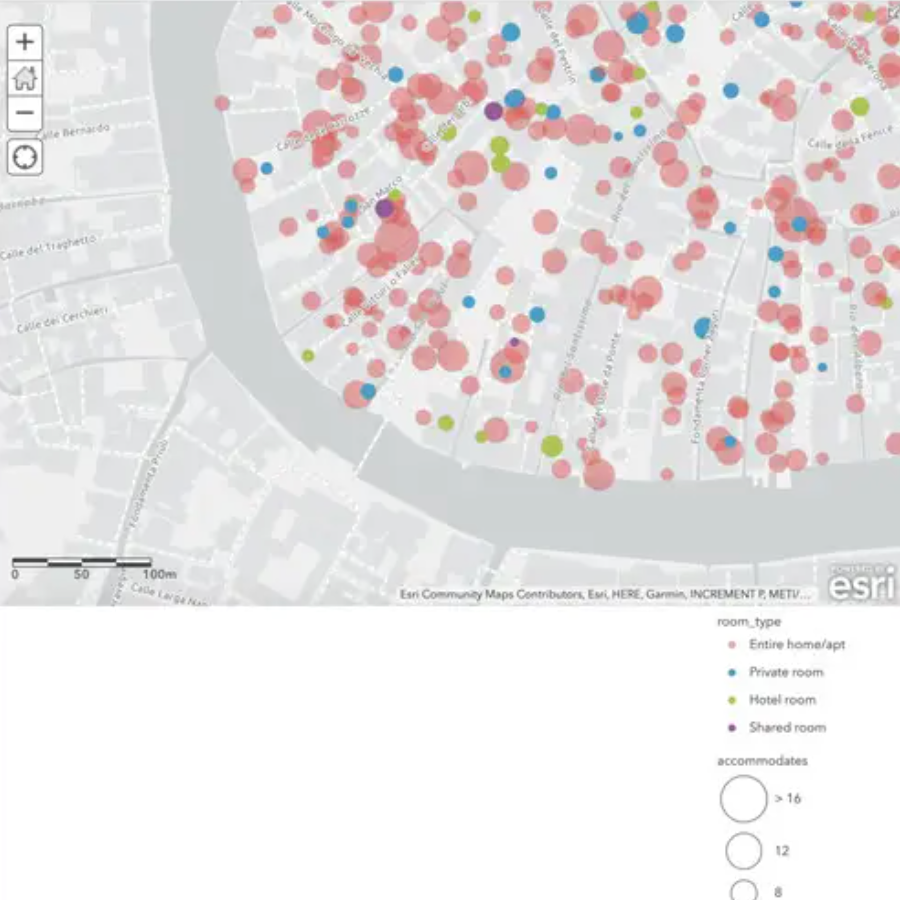The height and width of the screenshot is (900, 900).
Task: Click the purple Shared room legend dot
Action: point(731,728)
